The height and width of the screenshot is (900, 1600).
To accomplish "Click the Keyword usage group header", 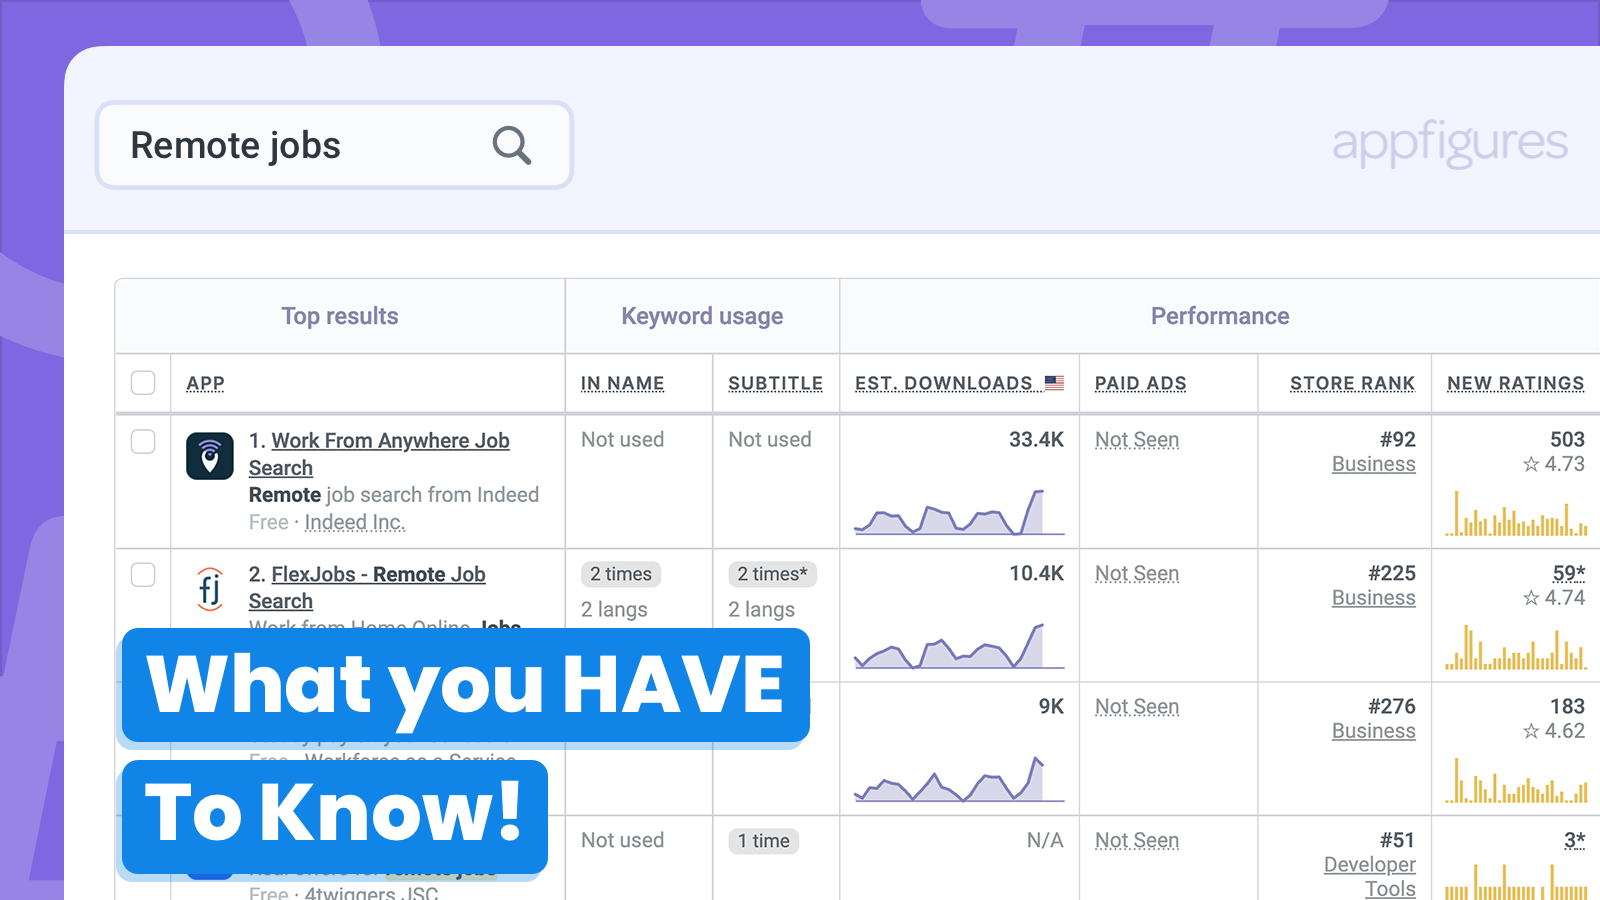I will click(x=702, y=316).
